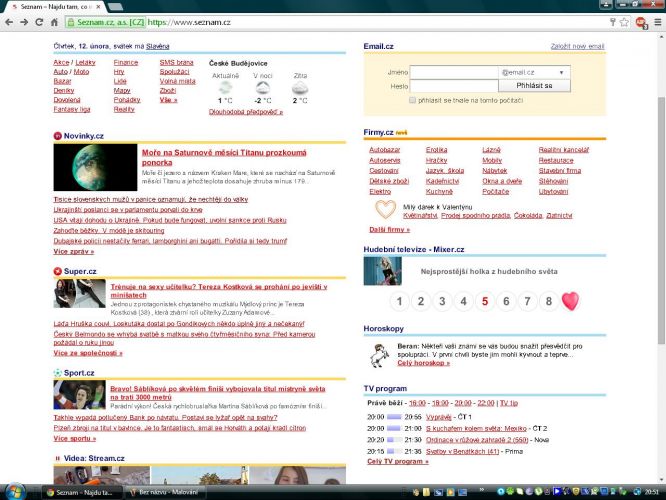Open the Mapy service link
This screenshot has width=666, height=500.
click(x=122, y=90)
